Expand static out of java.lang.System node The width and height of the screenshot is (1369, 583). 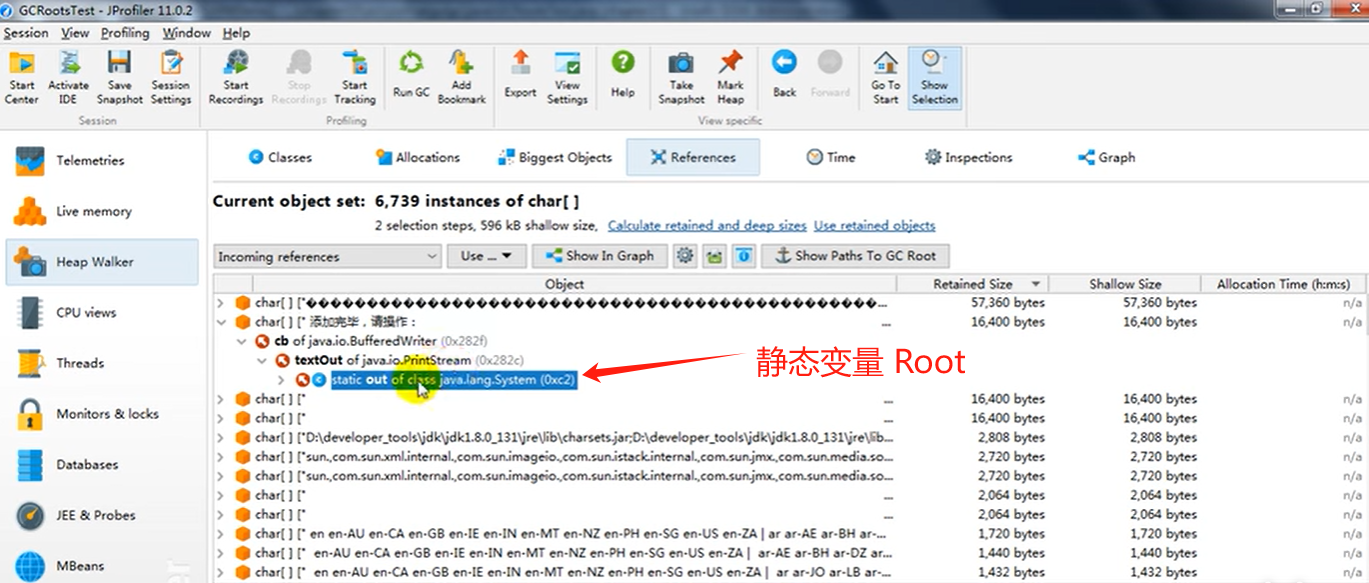click(281, 380)
